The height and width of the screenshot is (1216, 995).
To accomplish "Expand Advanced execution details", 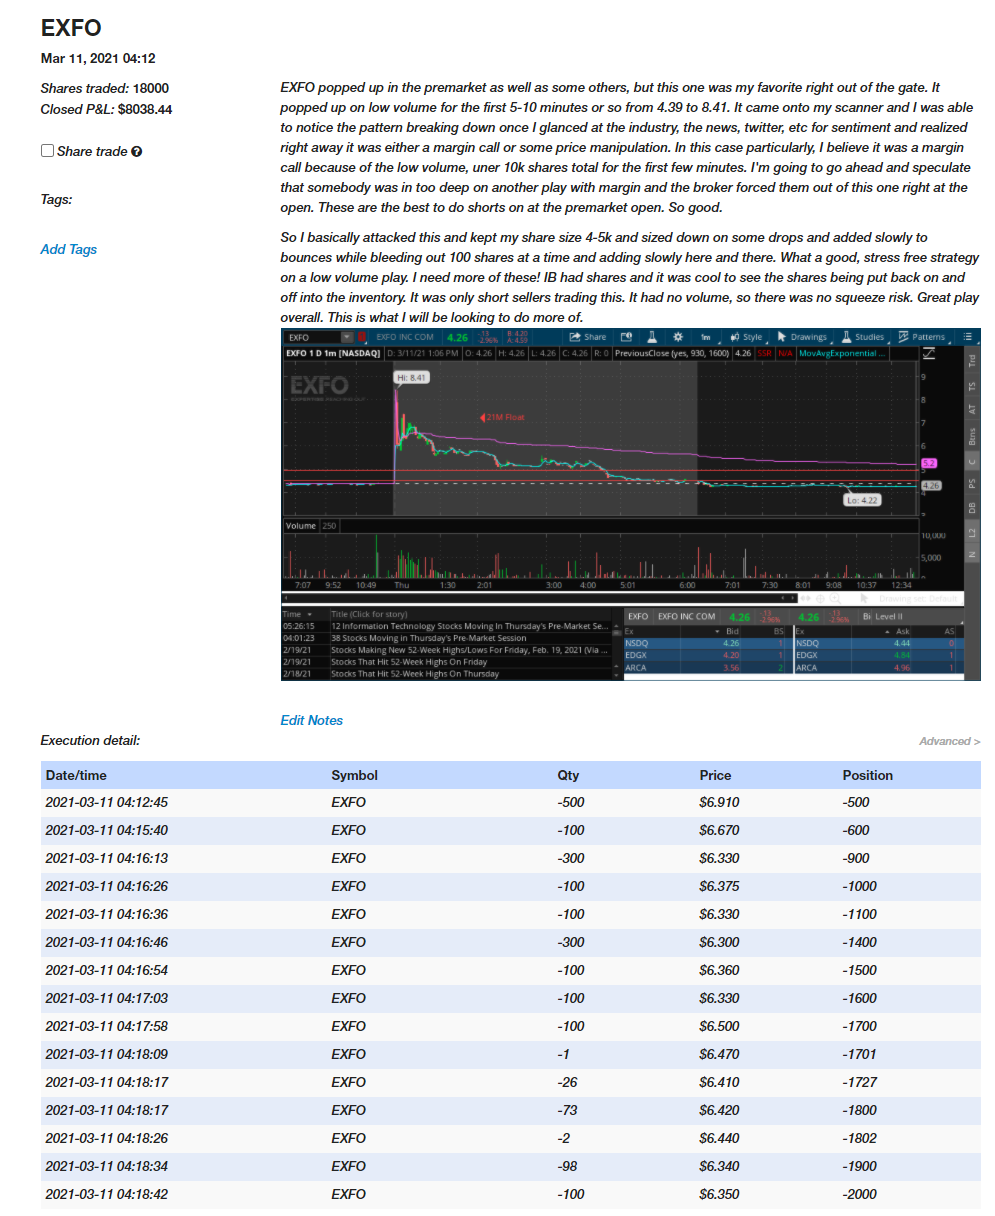I will (x=949, y=741).
